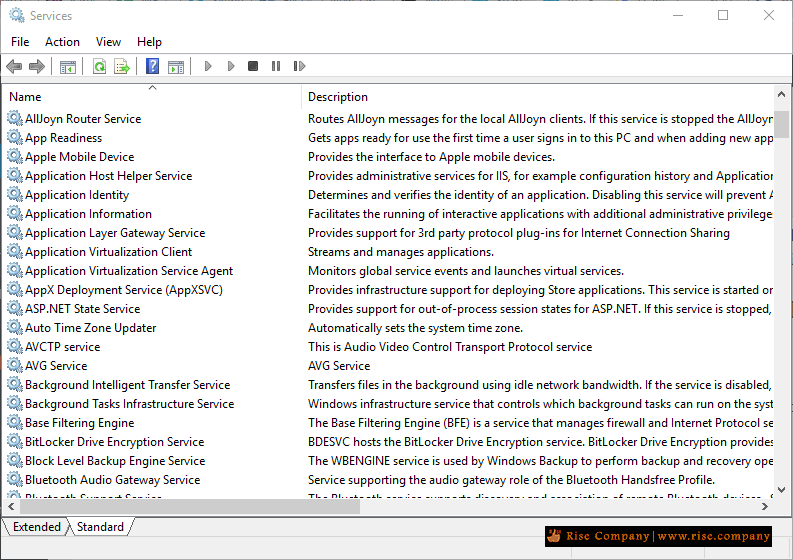Click the vertical scrollbar thumb
Viewport: 793px width, 560px height.
(781, 124)
